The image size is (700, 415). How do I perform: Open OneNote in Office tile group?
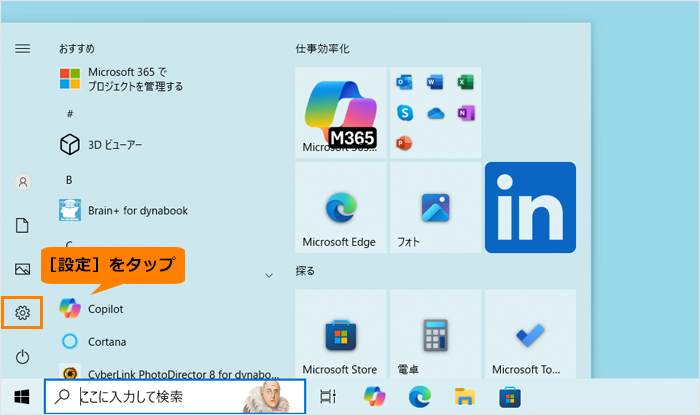(x=466, y=113)
